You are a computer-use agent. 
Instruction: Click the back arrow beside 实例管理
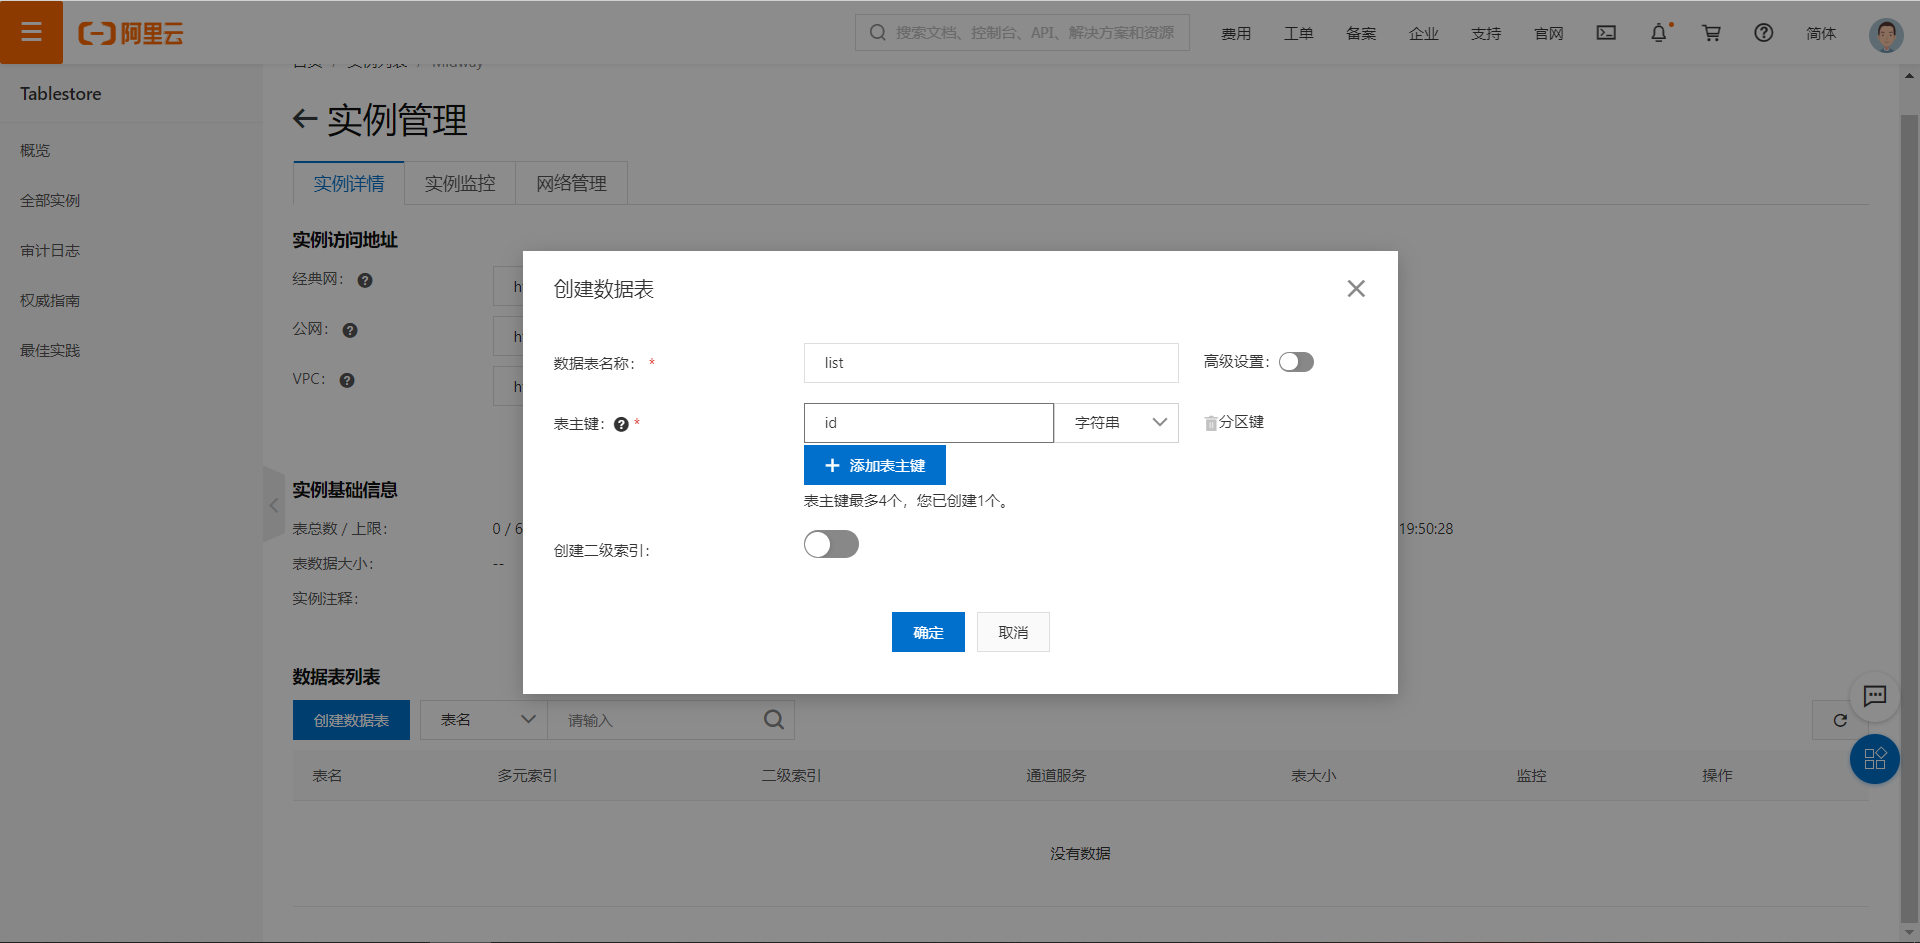tap(305, 120)
